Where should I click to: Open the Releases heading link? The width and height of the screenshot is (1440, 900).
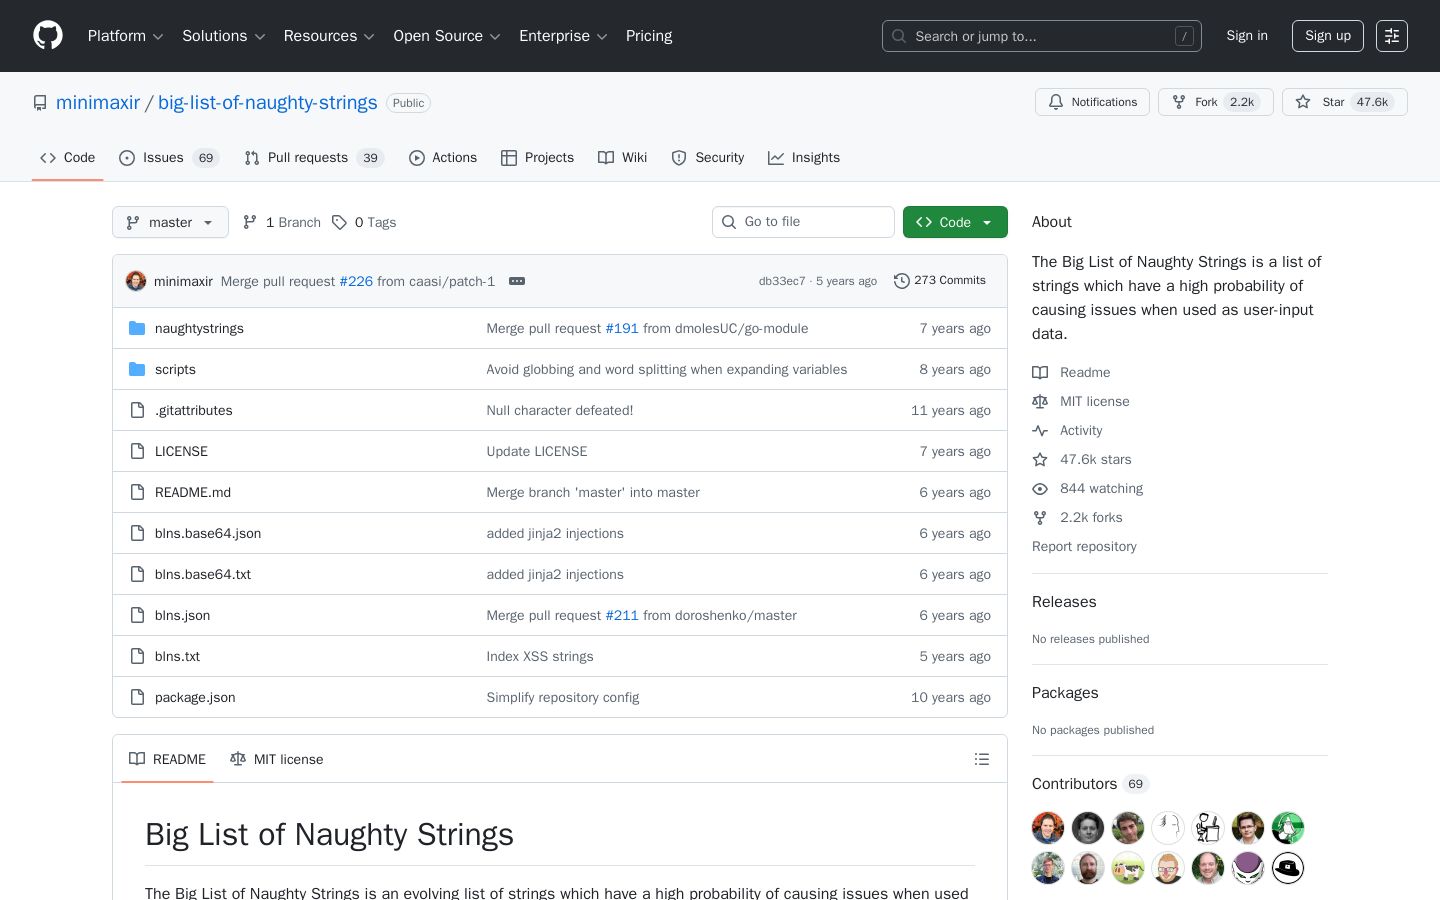(1064, 602)
